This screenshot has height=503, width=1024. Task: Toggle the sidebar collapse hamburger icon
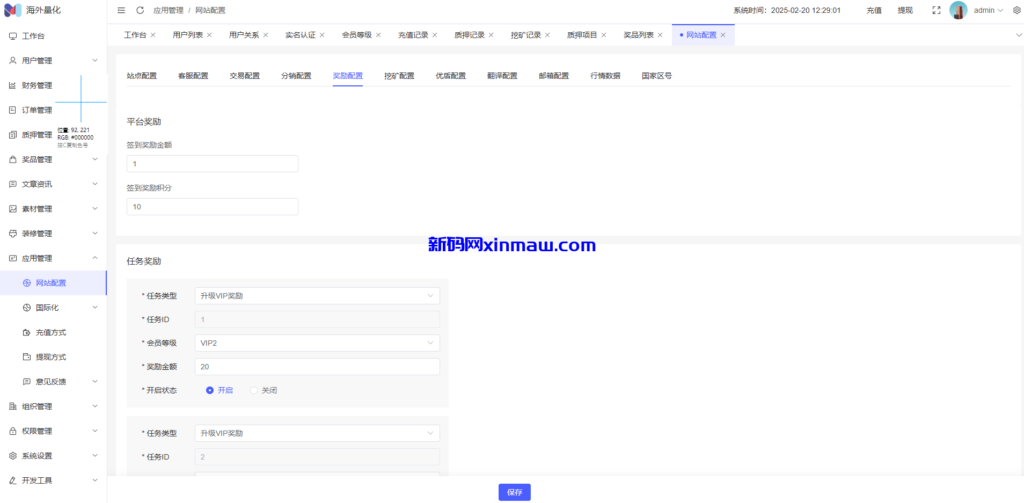(x=121, y=10)
